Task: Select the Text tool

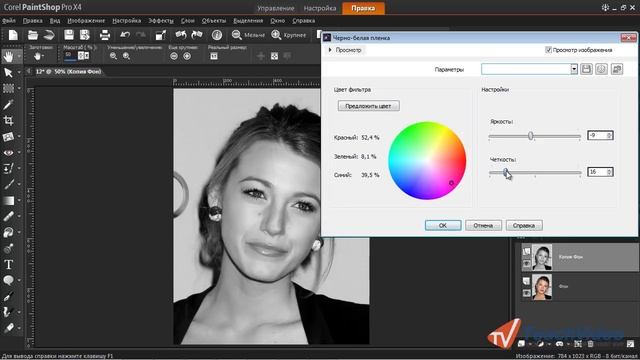Action: pos(8,264)
